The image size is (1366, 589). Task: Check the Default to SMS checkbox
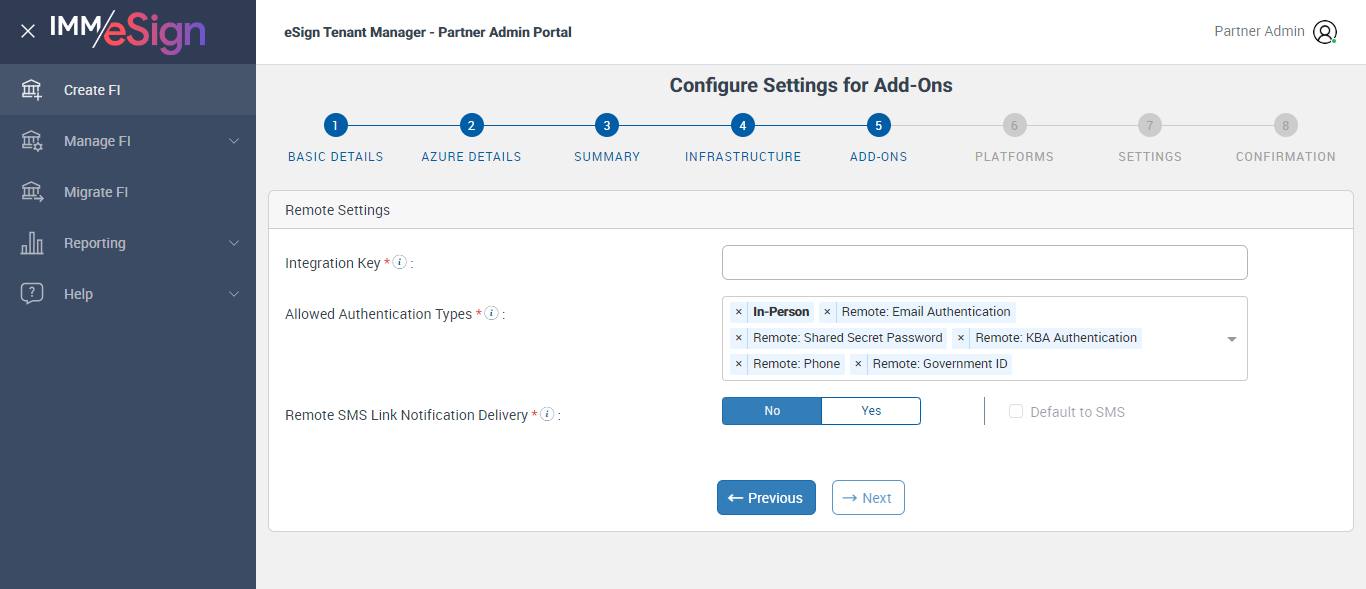coord(1016,412)
